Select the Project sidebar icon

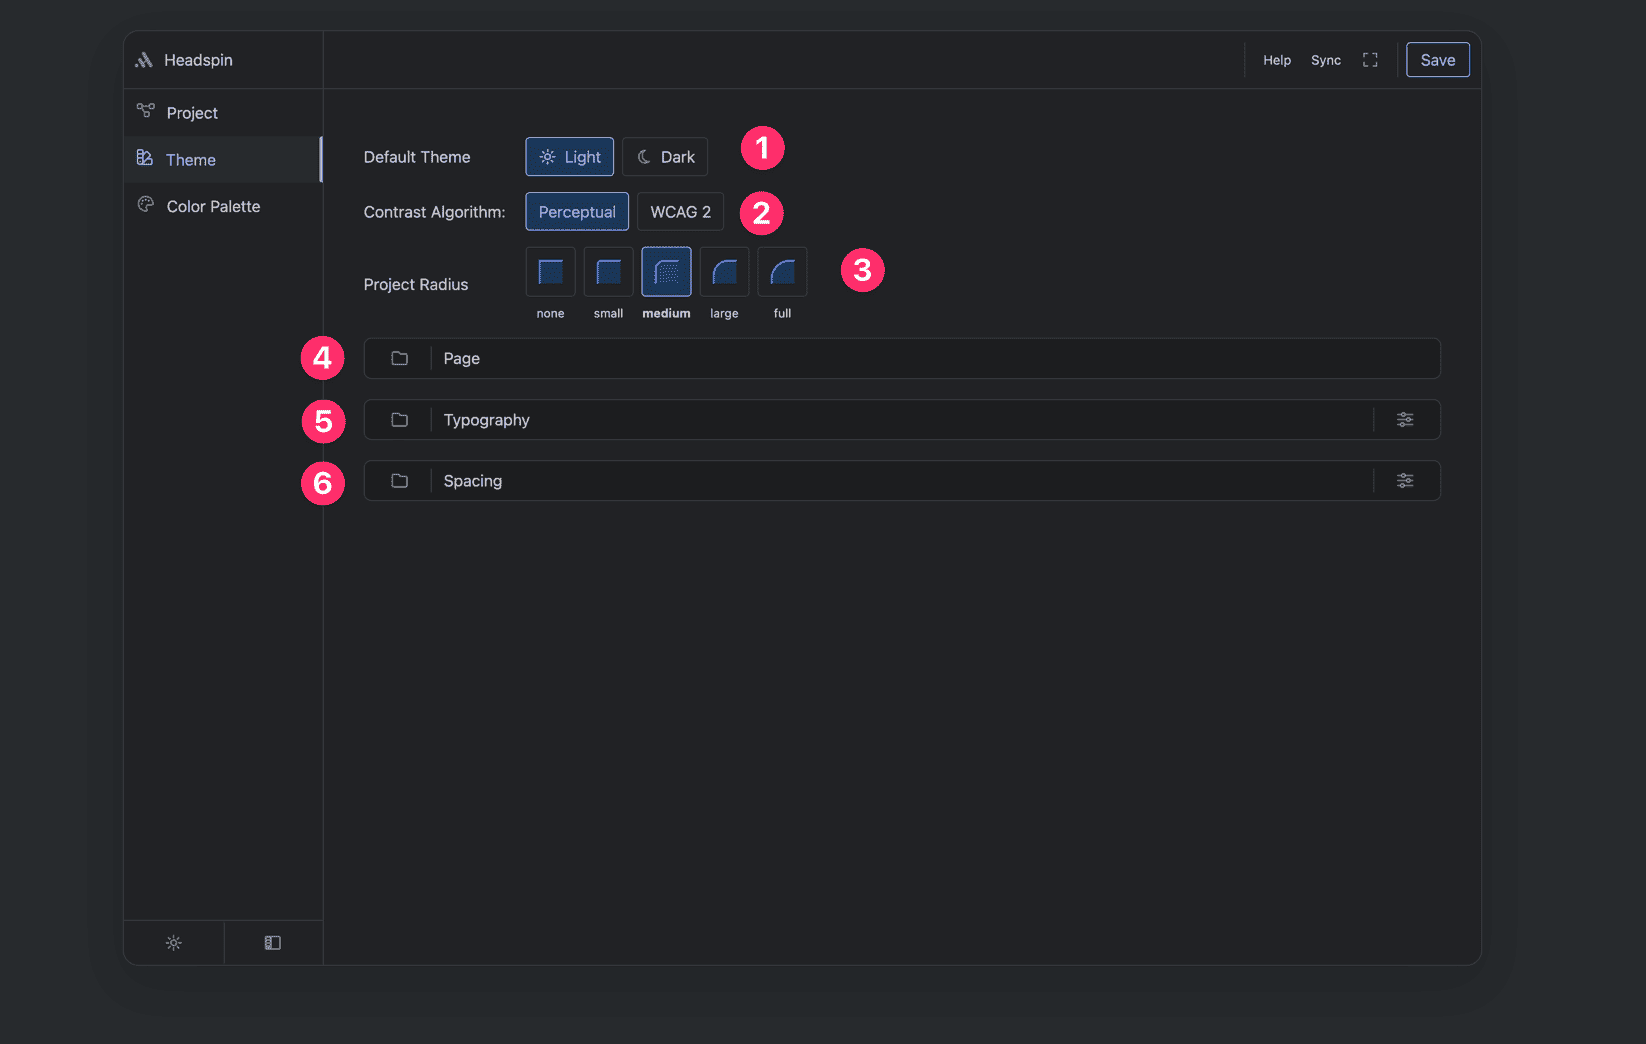(146, 112)
